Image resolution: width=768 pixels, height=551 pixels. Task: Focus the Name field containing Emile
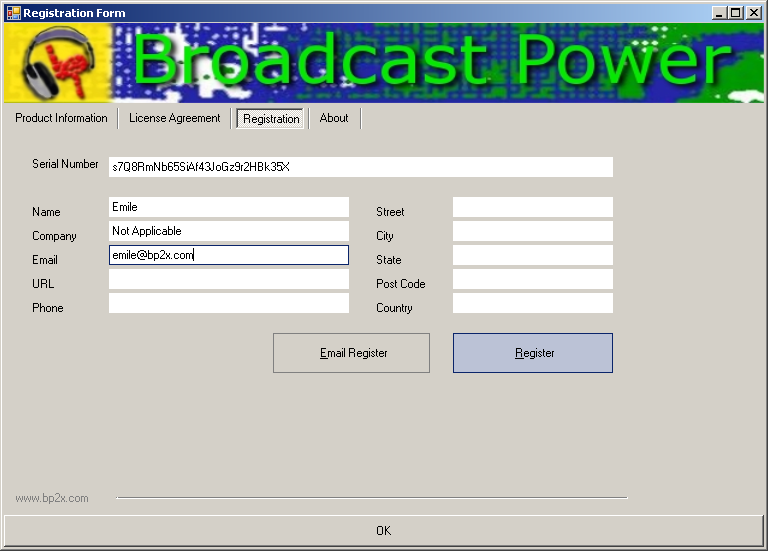(229, 207)
